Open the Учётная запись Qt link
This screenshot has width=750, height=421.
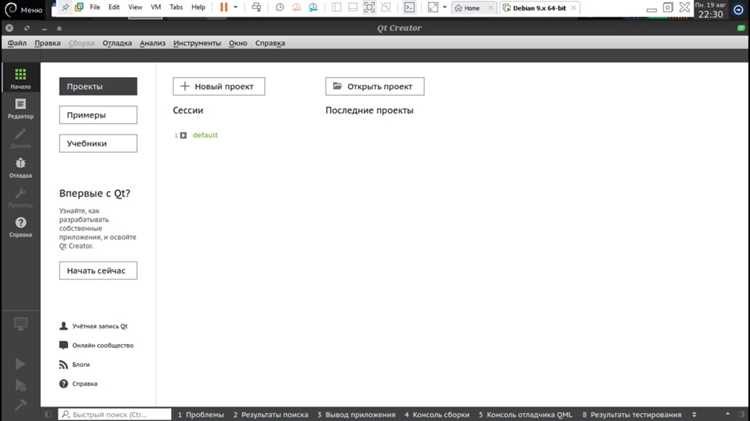coord(99,326)
